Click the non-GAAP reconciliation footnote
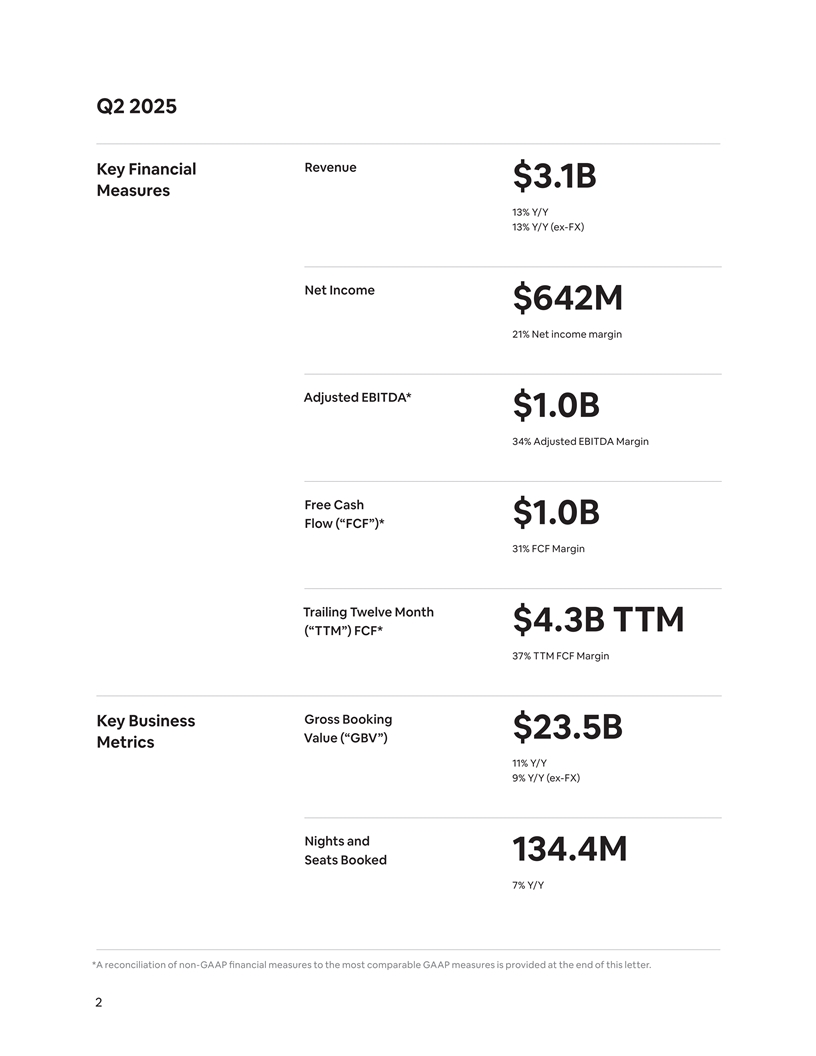 point(371,965)
